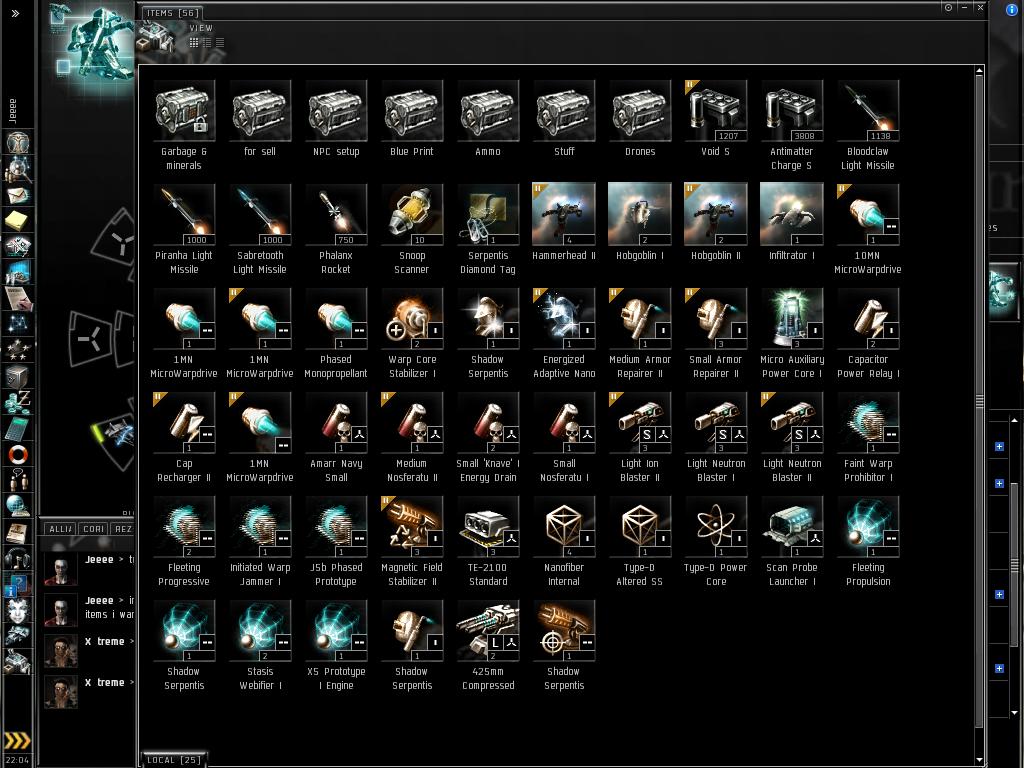1024x768 pixels.
Task: Open the Wallet coins icon
Action: tap(18, 402)
